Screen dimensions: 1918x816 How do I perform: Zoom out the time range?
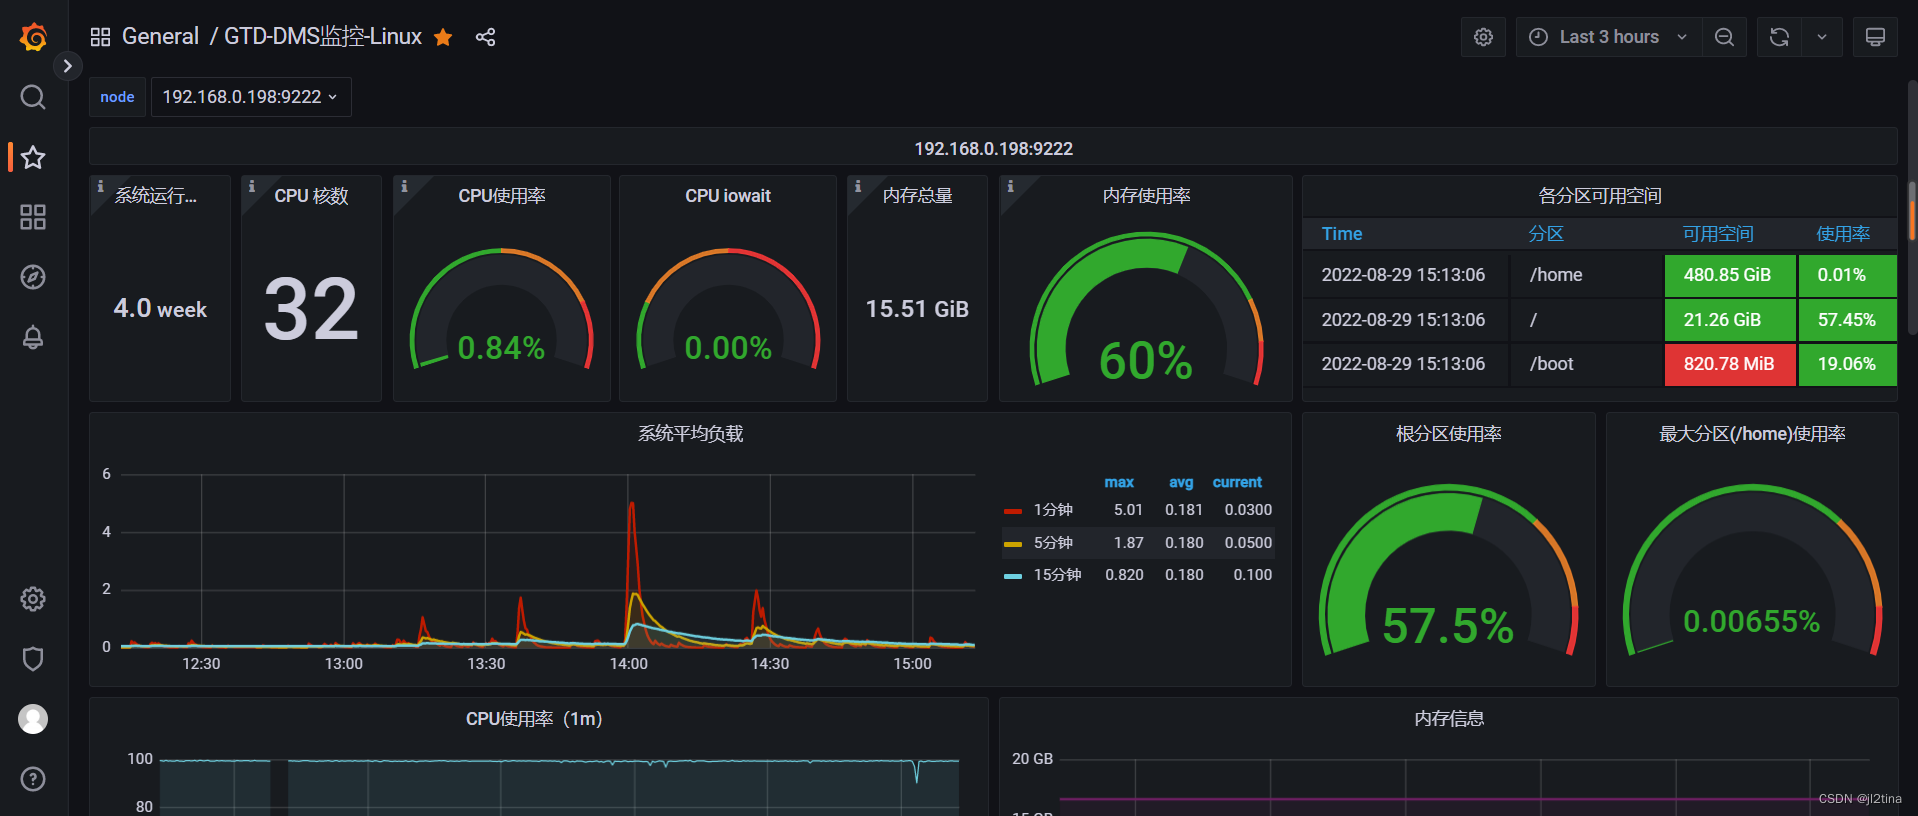coord(1724,37)
